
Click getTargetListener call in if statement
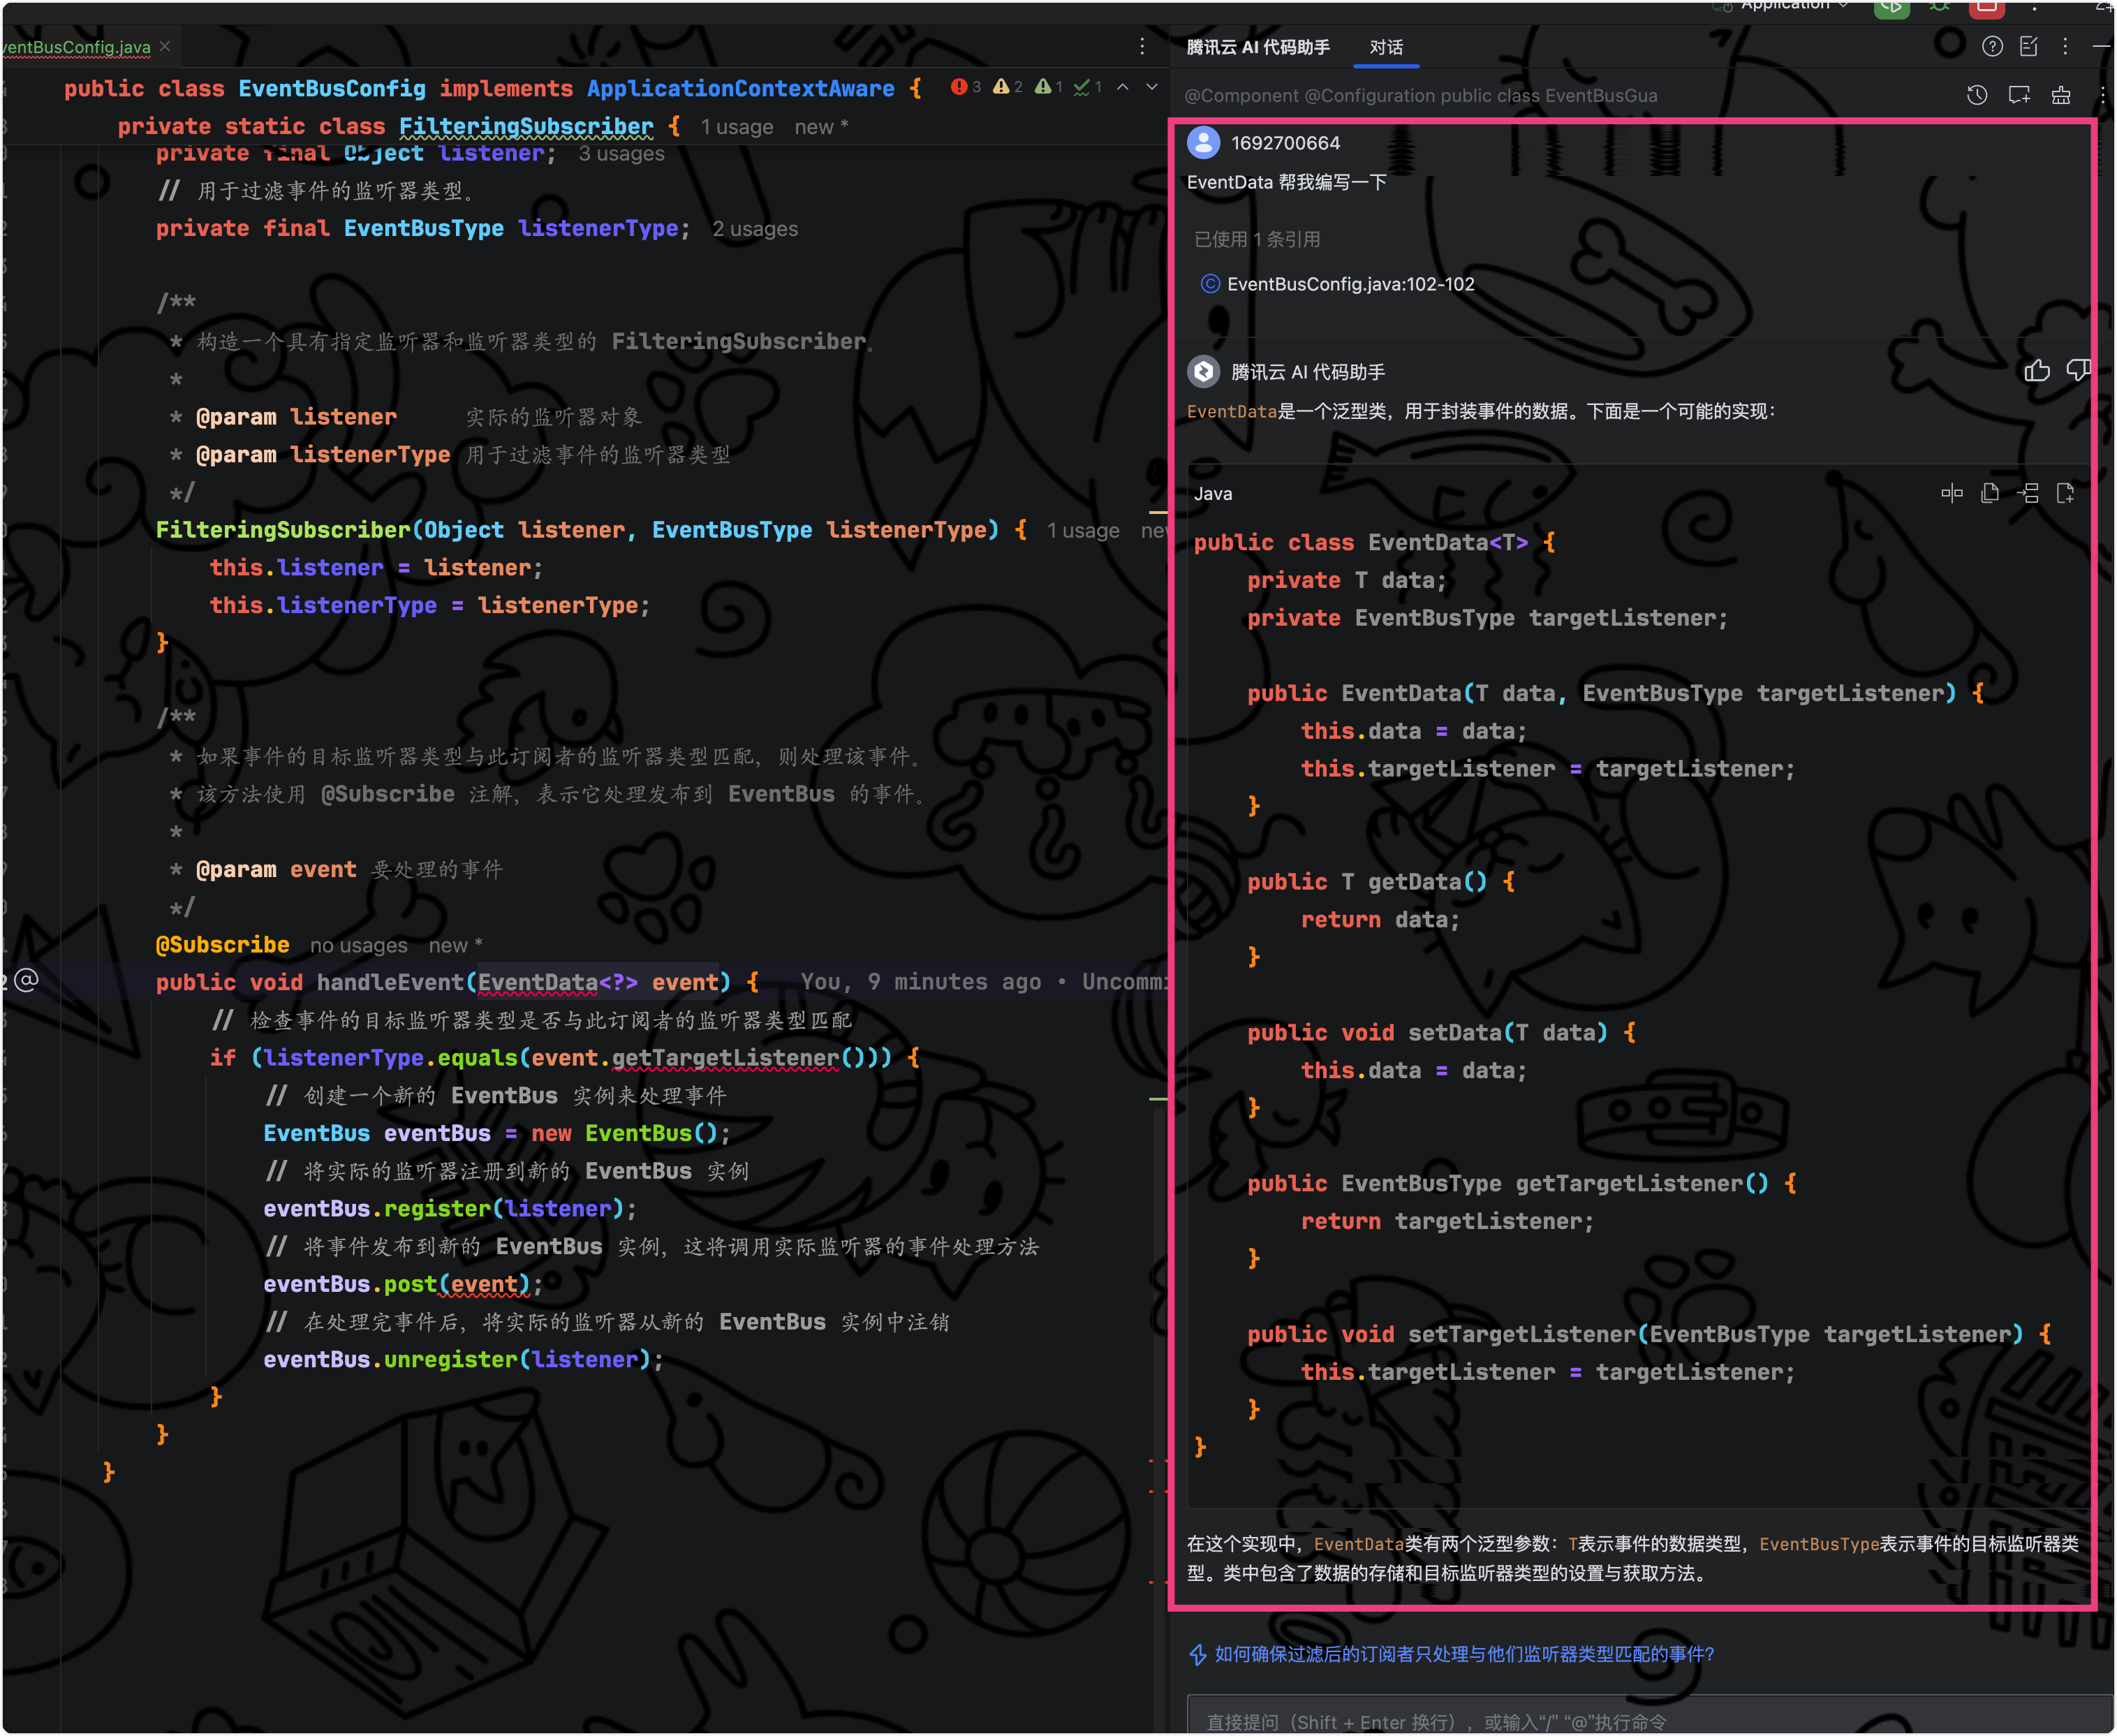725,1058
